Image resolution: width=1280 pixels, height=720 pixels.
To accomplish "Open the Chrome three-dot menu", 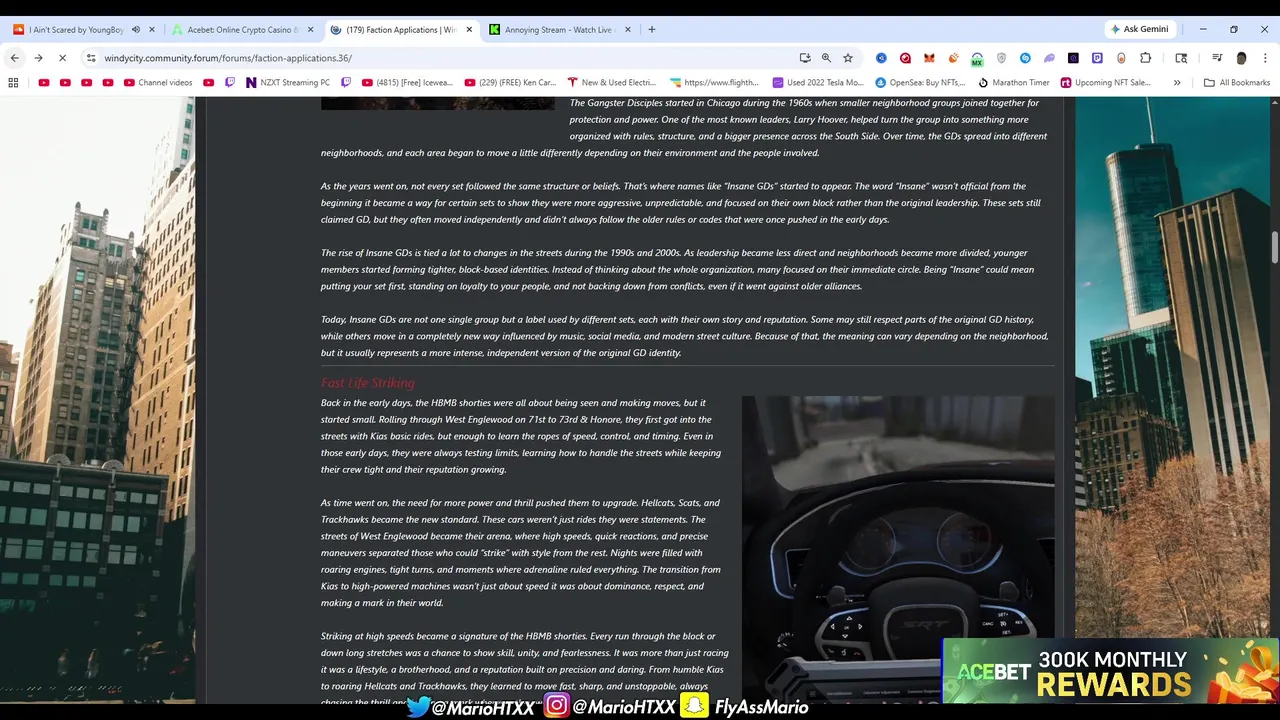I will pyautogui.click(x=1265, y=58).
